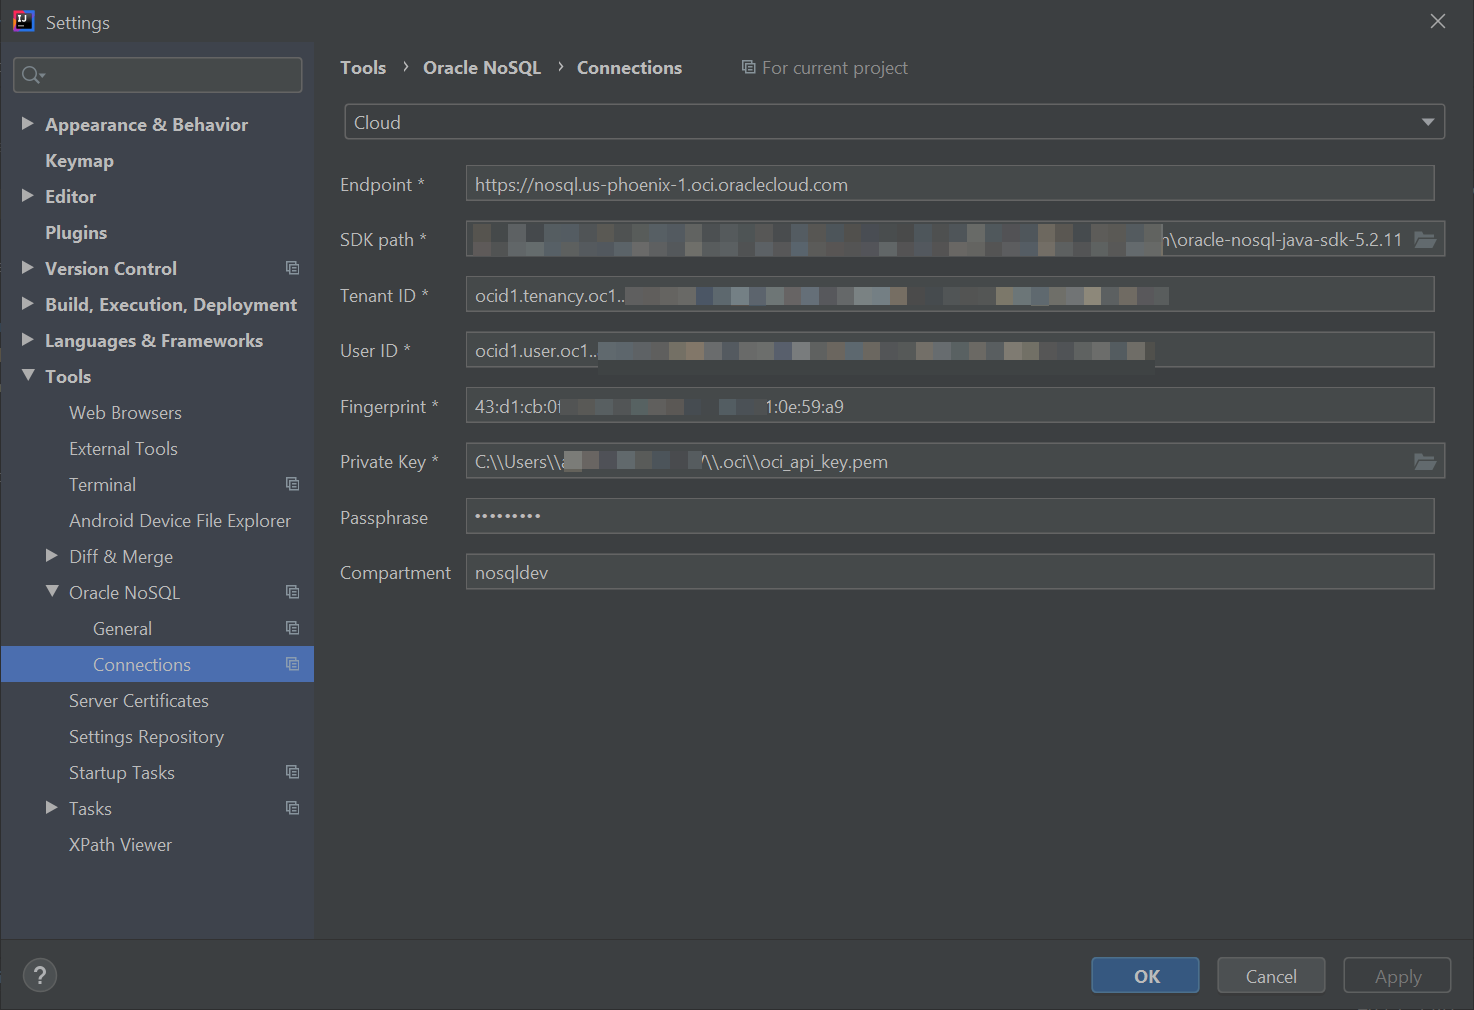The image size is (1474, 1010).
Task: Click the Private Key browse folder icon
Action: (1425, 462)
